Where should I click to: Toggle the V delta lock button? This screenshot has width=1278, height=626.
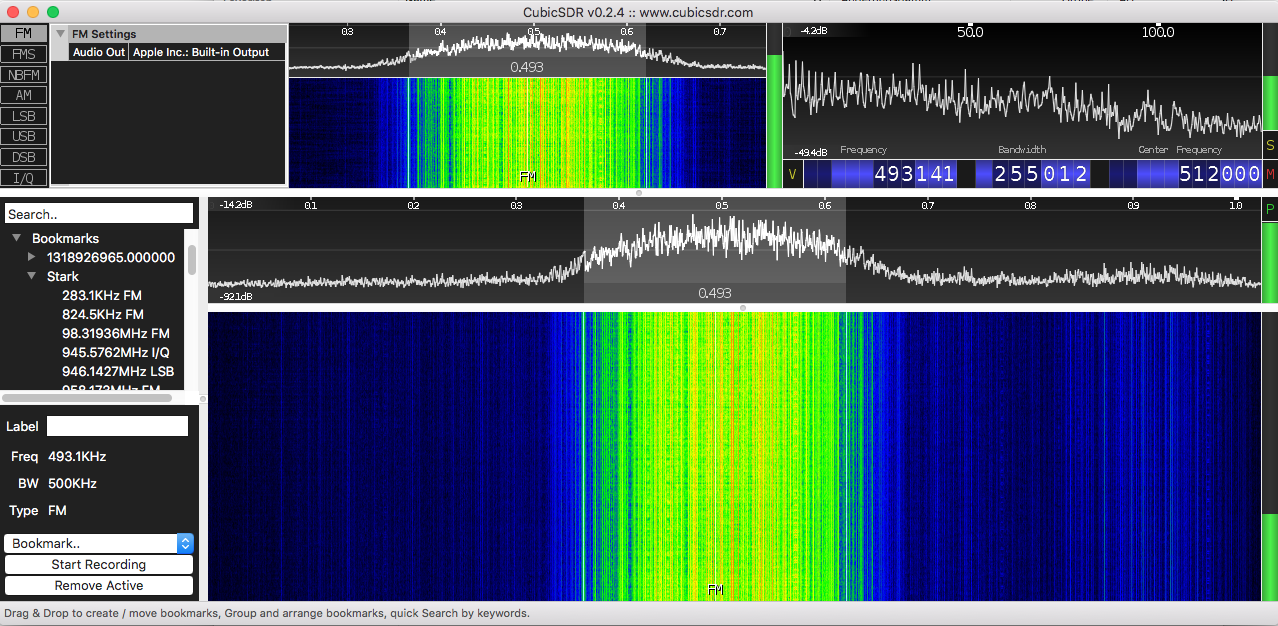(793, 175)
